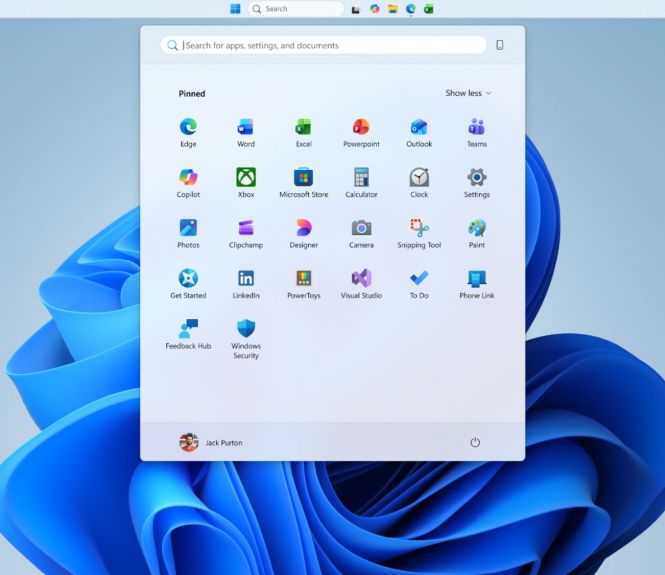665x575 pixels.
Task: Click the Windows Start button on taskbar
Action: click(235, 8)
